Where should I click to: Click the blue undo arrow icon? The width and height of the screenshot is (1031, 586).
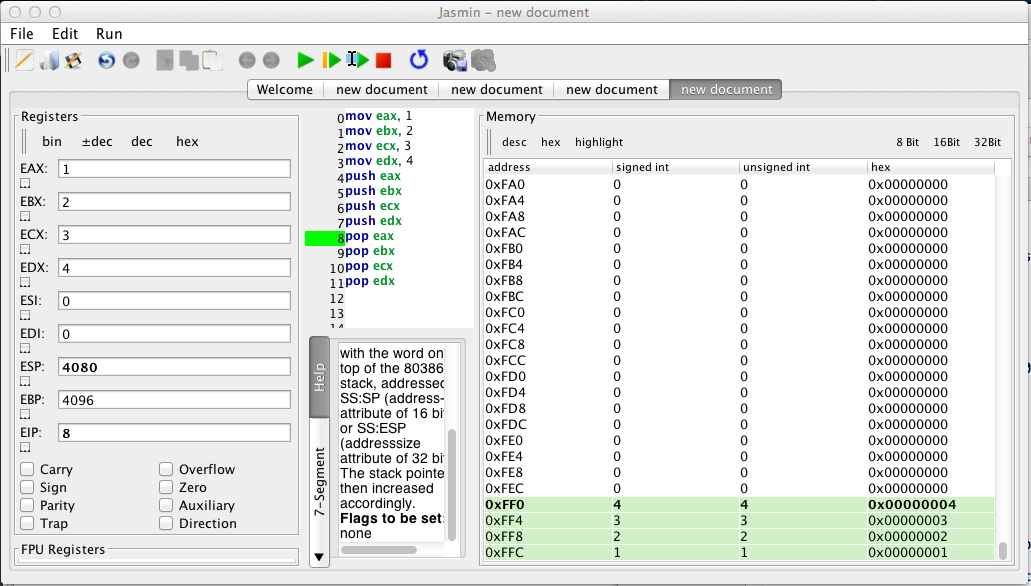pos(106,61)
